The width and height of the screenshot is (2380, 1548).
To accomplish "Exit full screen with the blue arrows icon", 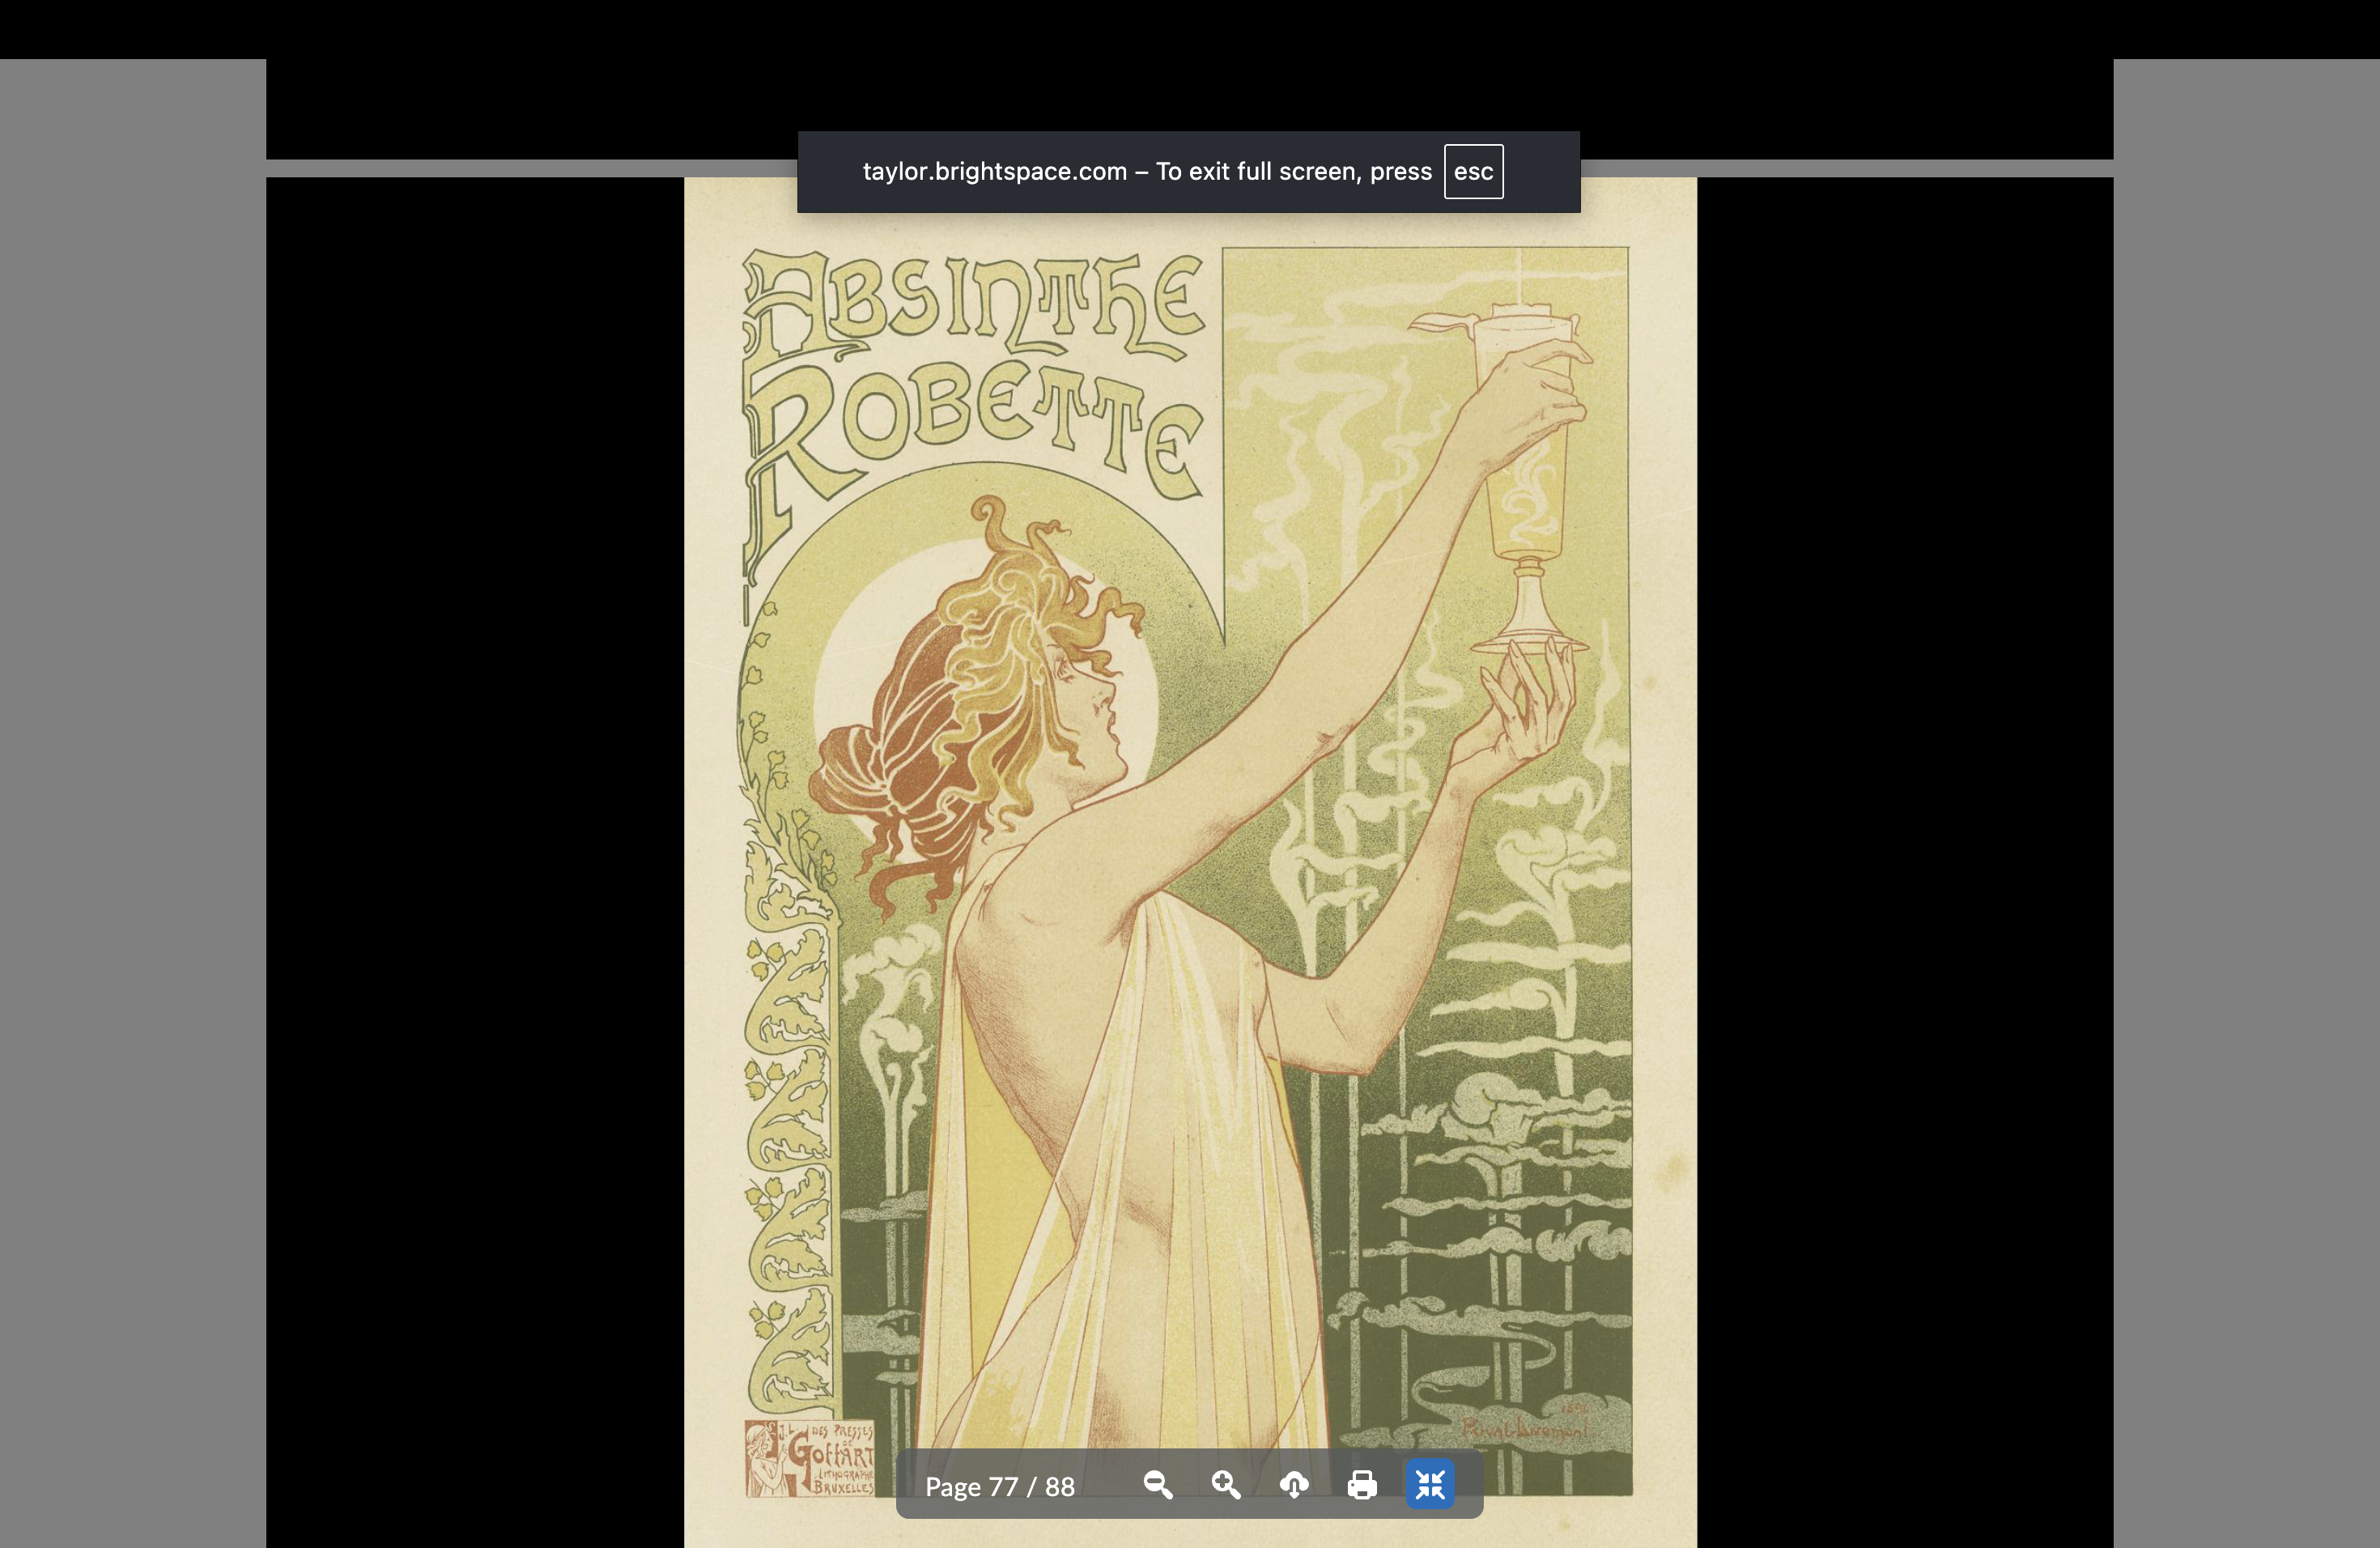I will tap(1430, 1485).
